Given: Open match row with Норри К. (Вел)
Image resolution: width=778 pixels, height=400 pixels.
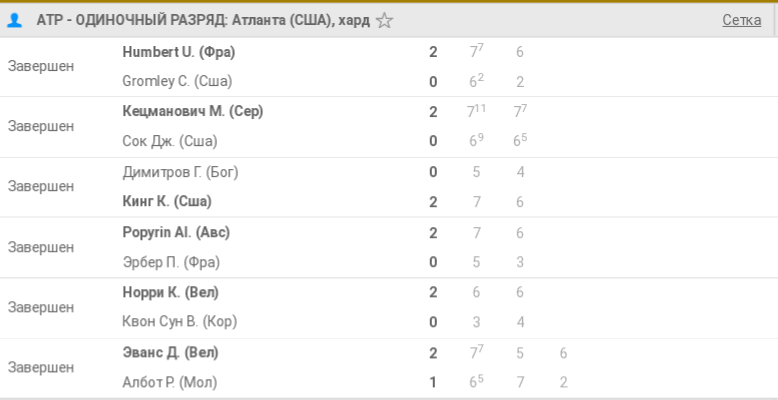Looking at the screenshot, I should point(389,308).
